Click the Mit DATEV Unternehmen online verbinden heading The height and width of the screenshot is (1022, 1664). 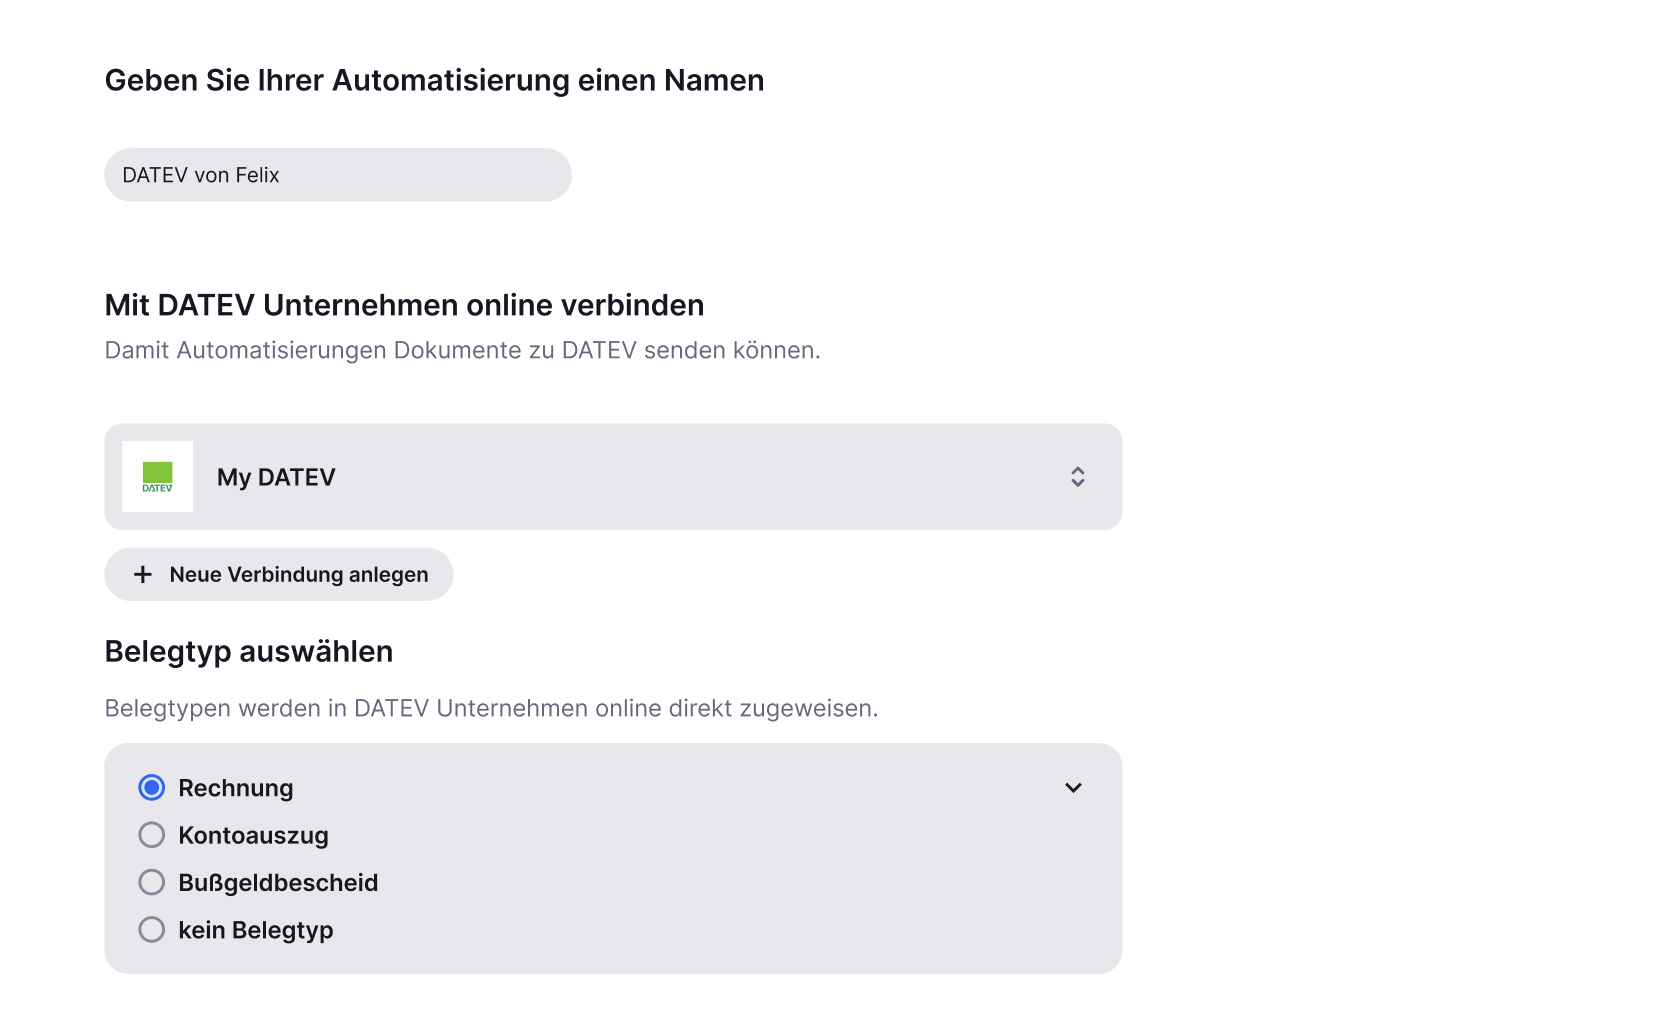coord(405,305)
